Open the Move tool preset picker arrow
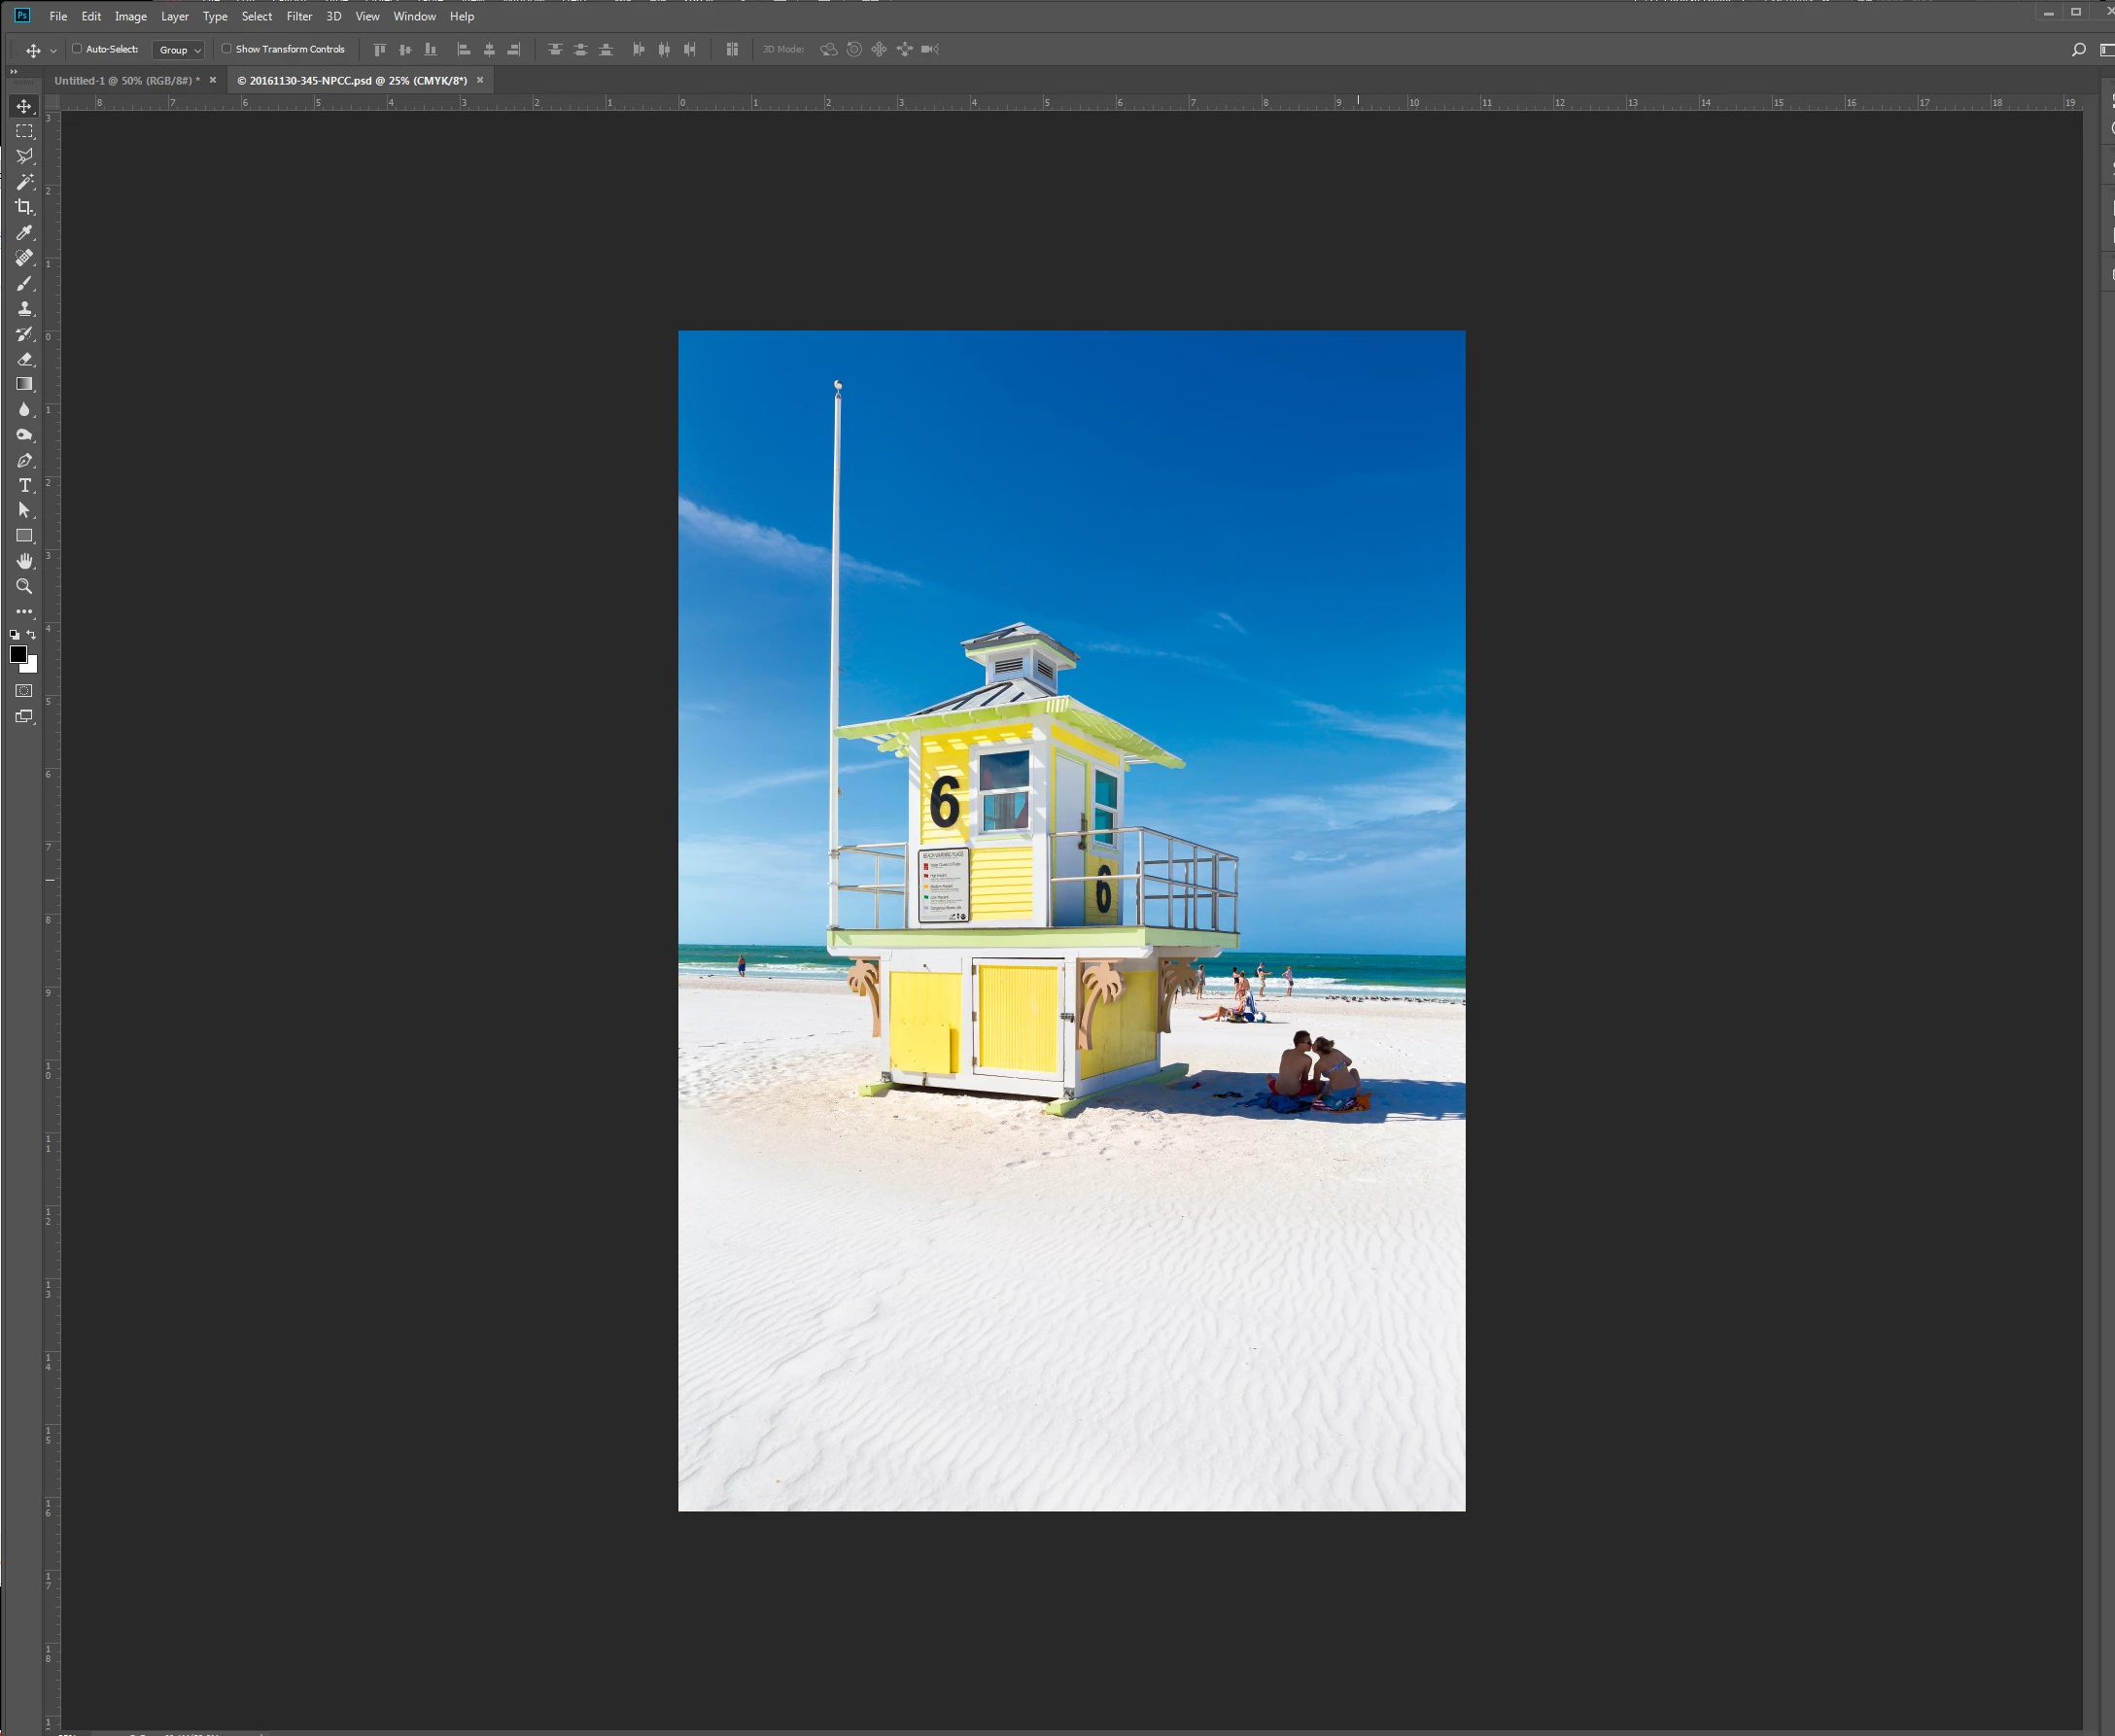This screenshot has width=2115, height=1736. (x=53, y=50)
